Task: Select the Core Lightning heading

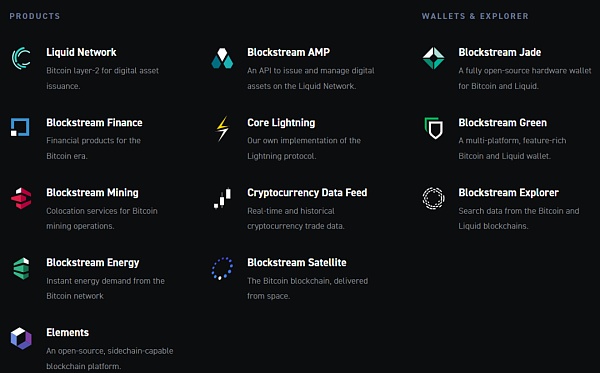Action: click(281, 122)
